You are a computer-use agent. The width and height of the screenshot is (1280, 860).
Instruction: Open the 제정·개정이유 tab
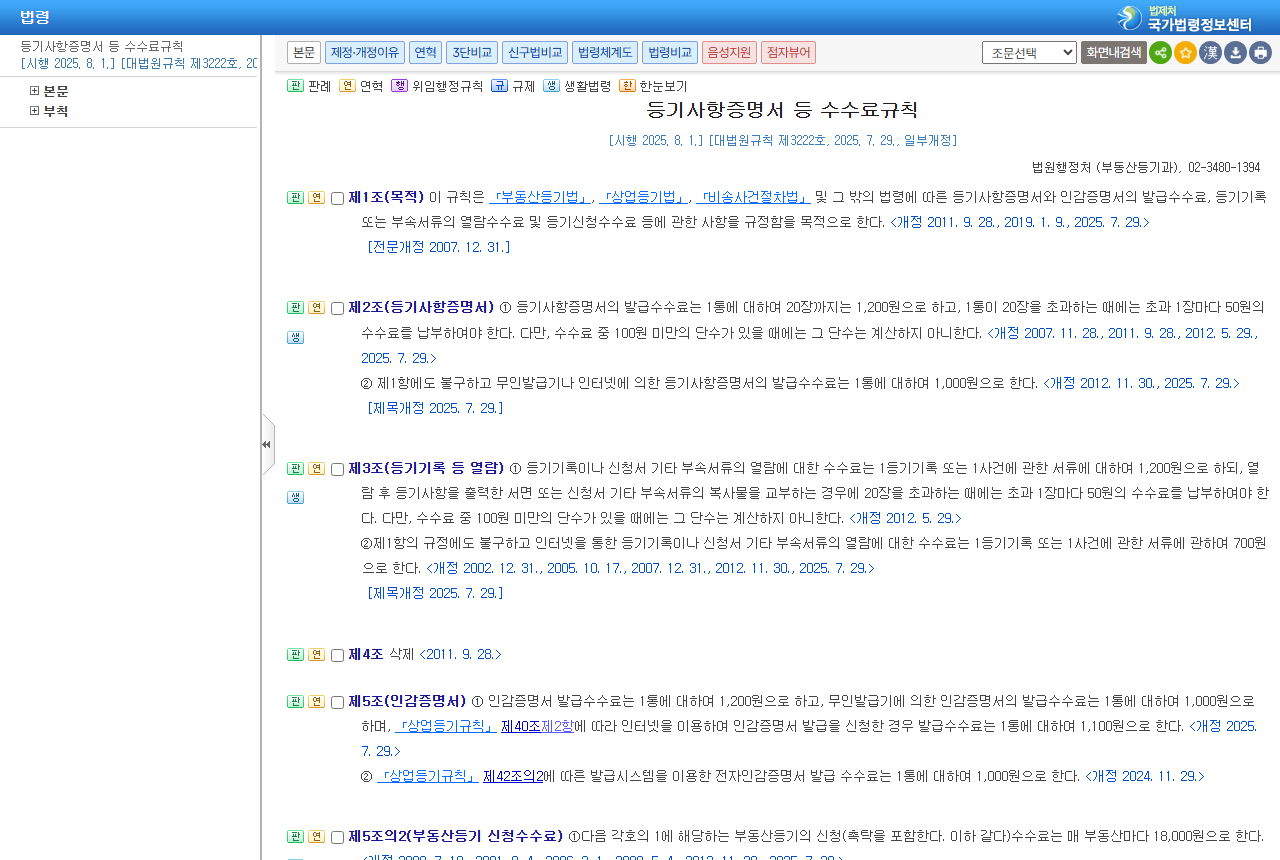point(365,52)
